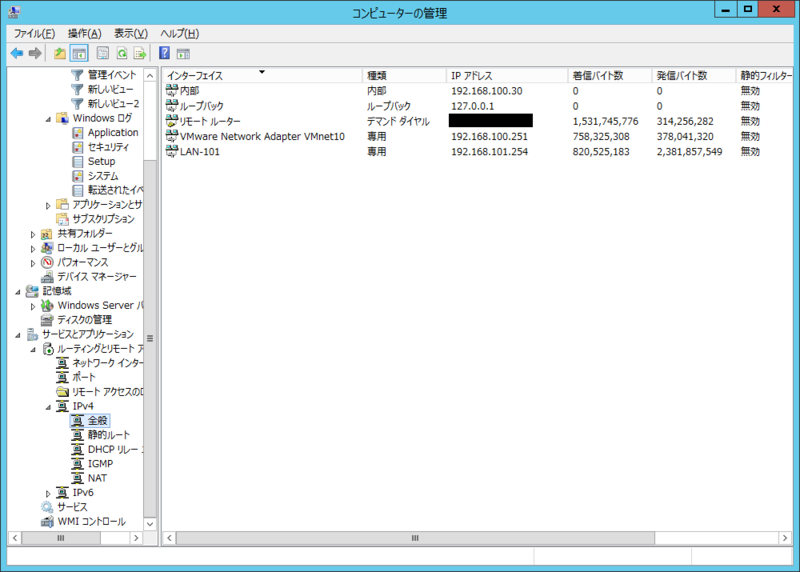Sort by the 種類 column header
Image resolution: width=800 pixels, height=572 pixels.
[405, 76]
